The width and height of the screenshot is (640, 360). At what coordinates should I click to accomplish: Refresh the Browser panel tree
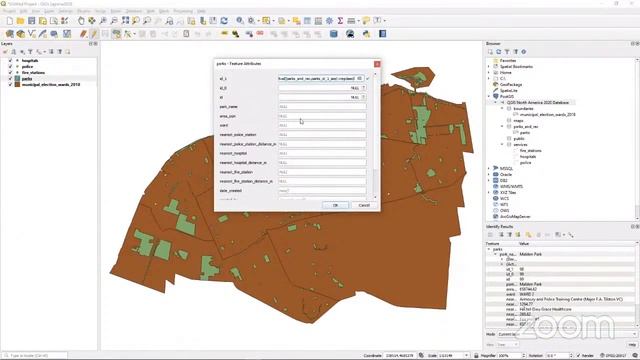click(498, 52)
